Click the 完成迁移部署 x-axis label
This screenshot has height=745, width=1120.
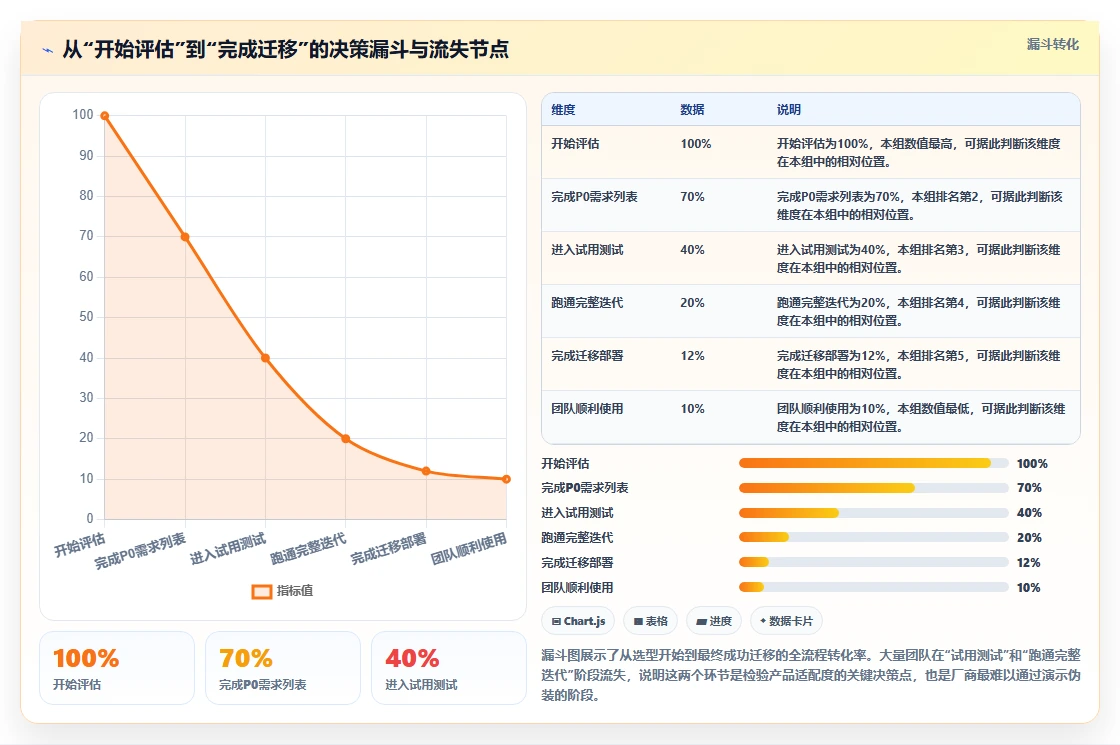389,549
